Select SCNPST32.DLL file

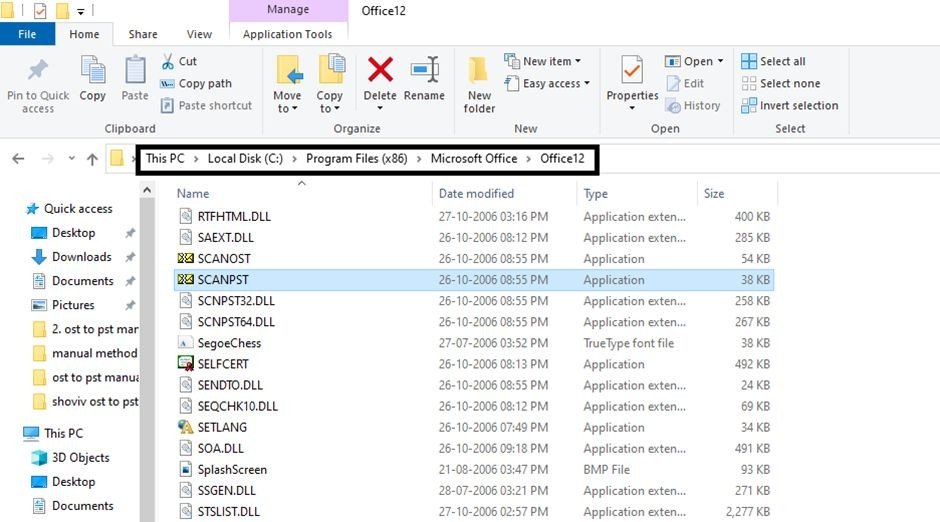pyautogui.click(x=474, y=301)
